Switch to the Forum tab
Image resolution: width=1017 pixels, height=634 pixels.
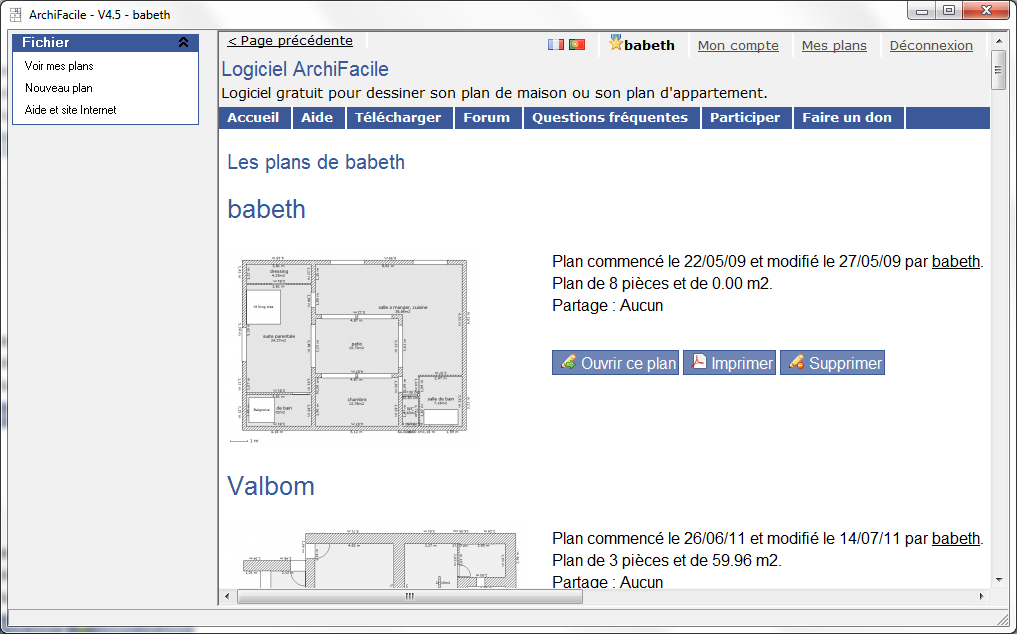coord(486,117)
